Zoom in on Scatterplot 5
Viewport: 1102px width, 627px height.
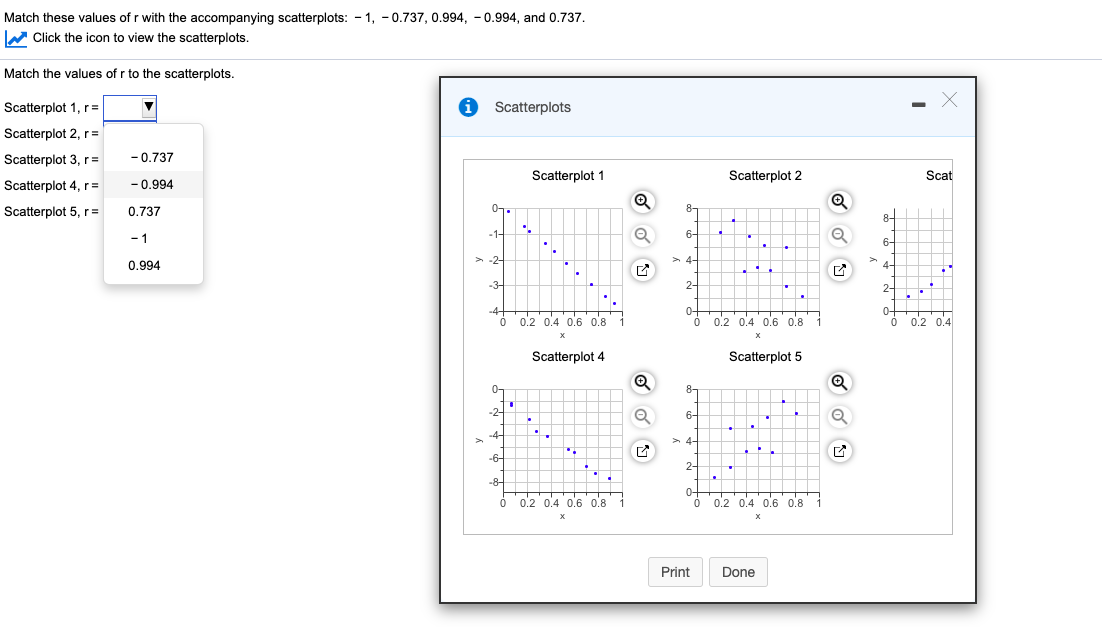point(839,382)
